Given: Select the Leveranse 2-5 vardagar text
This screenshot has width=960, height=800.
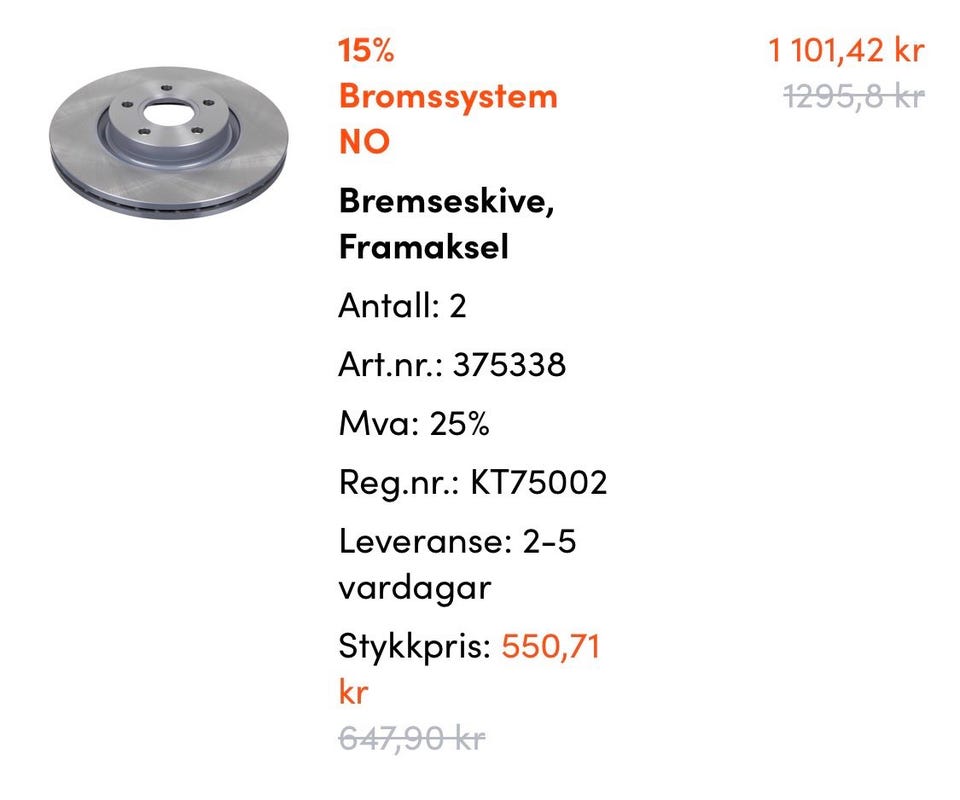Looking at the screenshot, I should coord(457,564).
